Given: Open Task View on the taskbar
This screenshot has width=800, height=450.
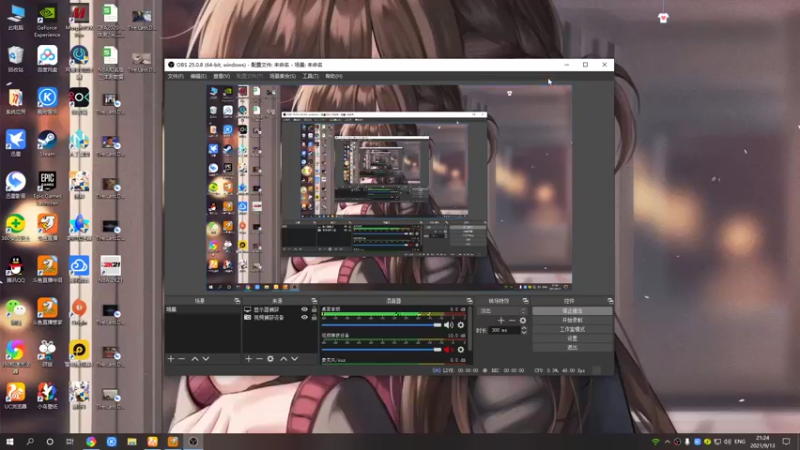Looking at the screenshot, I should pyautogui.click(x=70, y=442).
